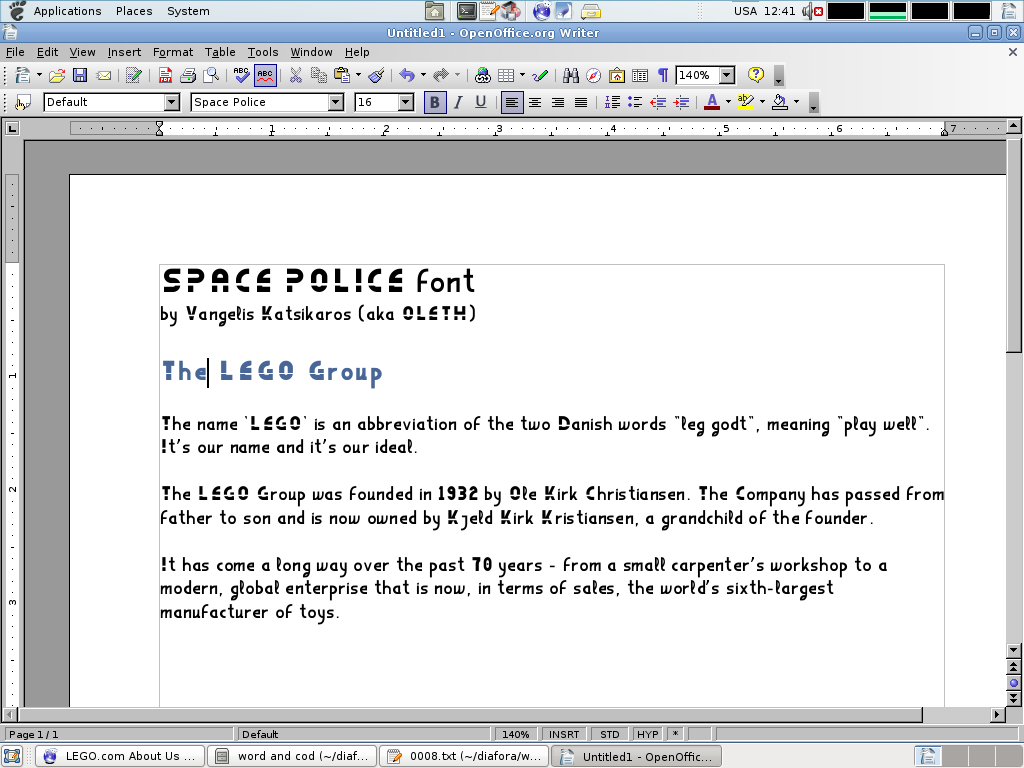Apply the paragraph background color
This screenshot has height=768, width=1024.
pos(780,103)
